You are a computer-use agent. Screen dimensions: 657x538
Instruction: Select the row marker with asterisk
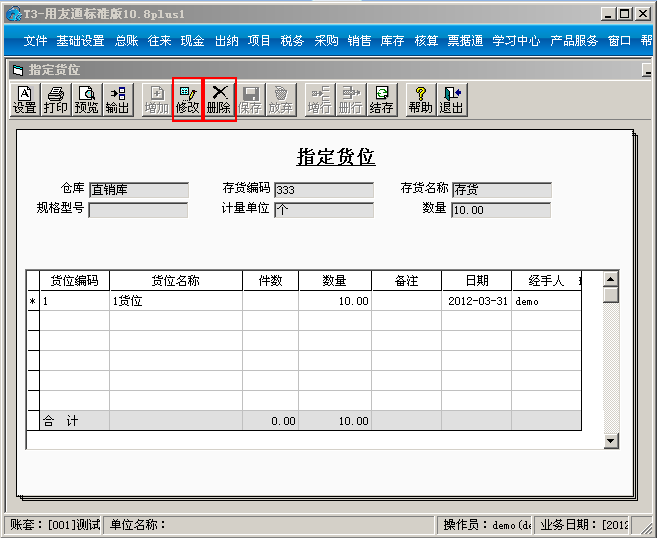[33, 301]
